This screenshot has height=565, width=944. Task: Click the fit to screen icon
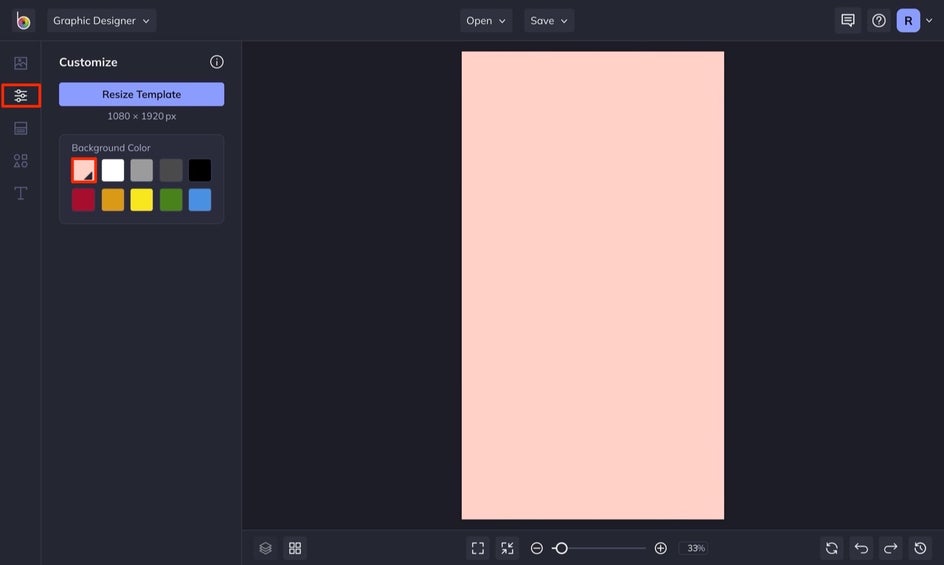(478, 548)
